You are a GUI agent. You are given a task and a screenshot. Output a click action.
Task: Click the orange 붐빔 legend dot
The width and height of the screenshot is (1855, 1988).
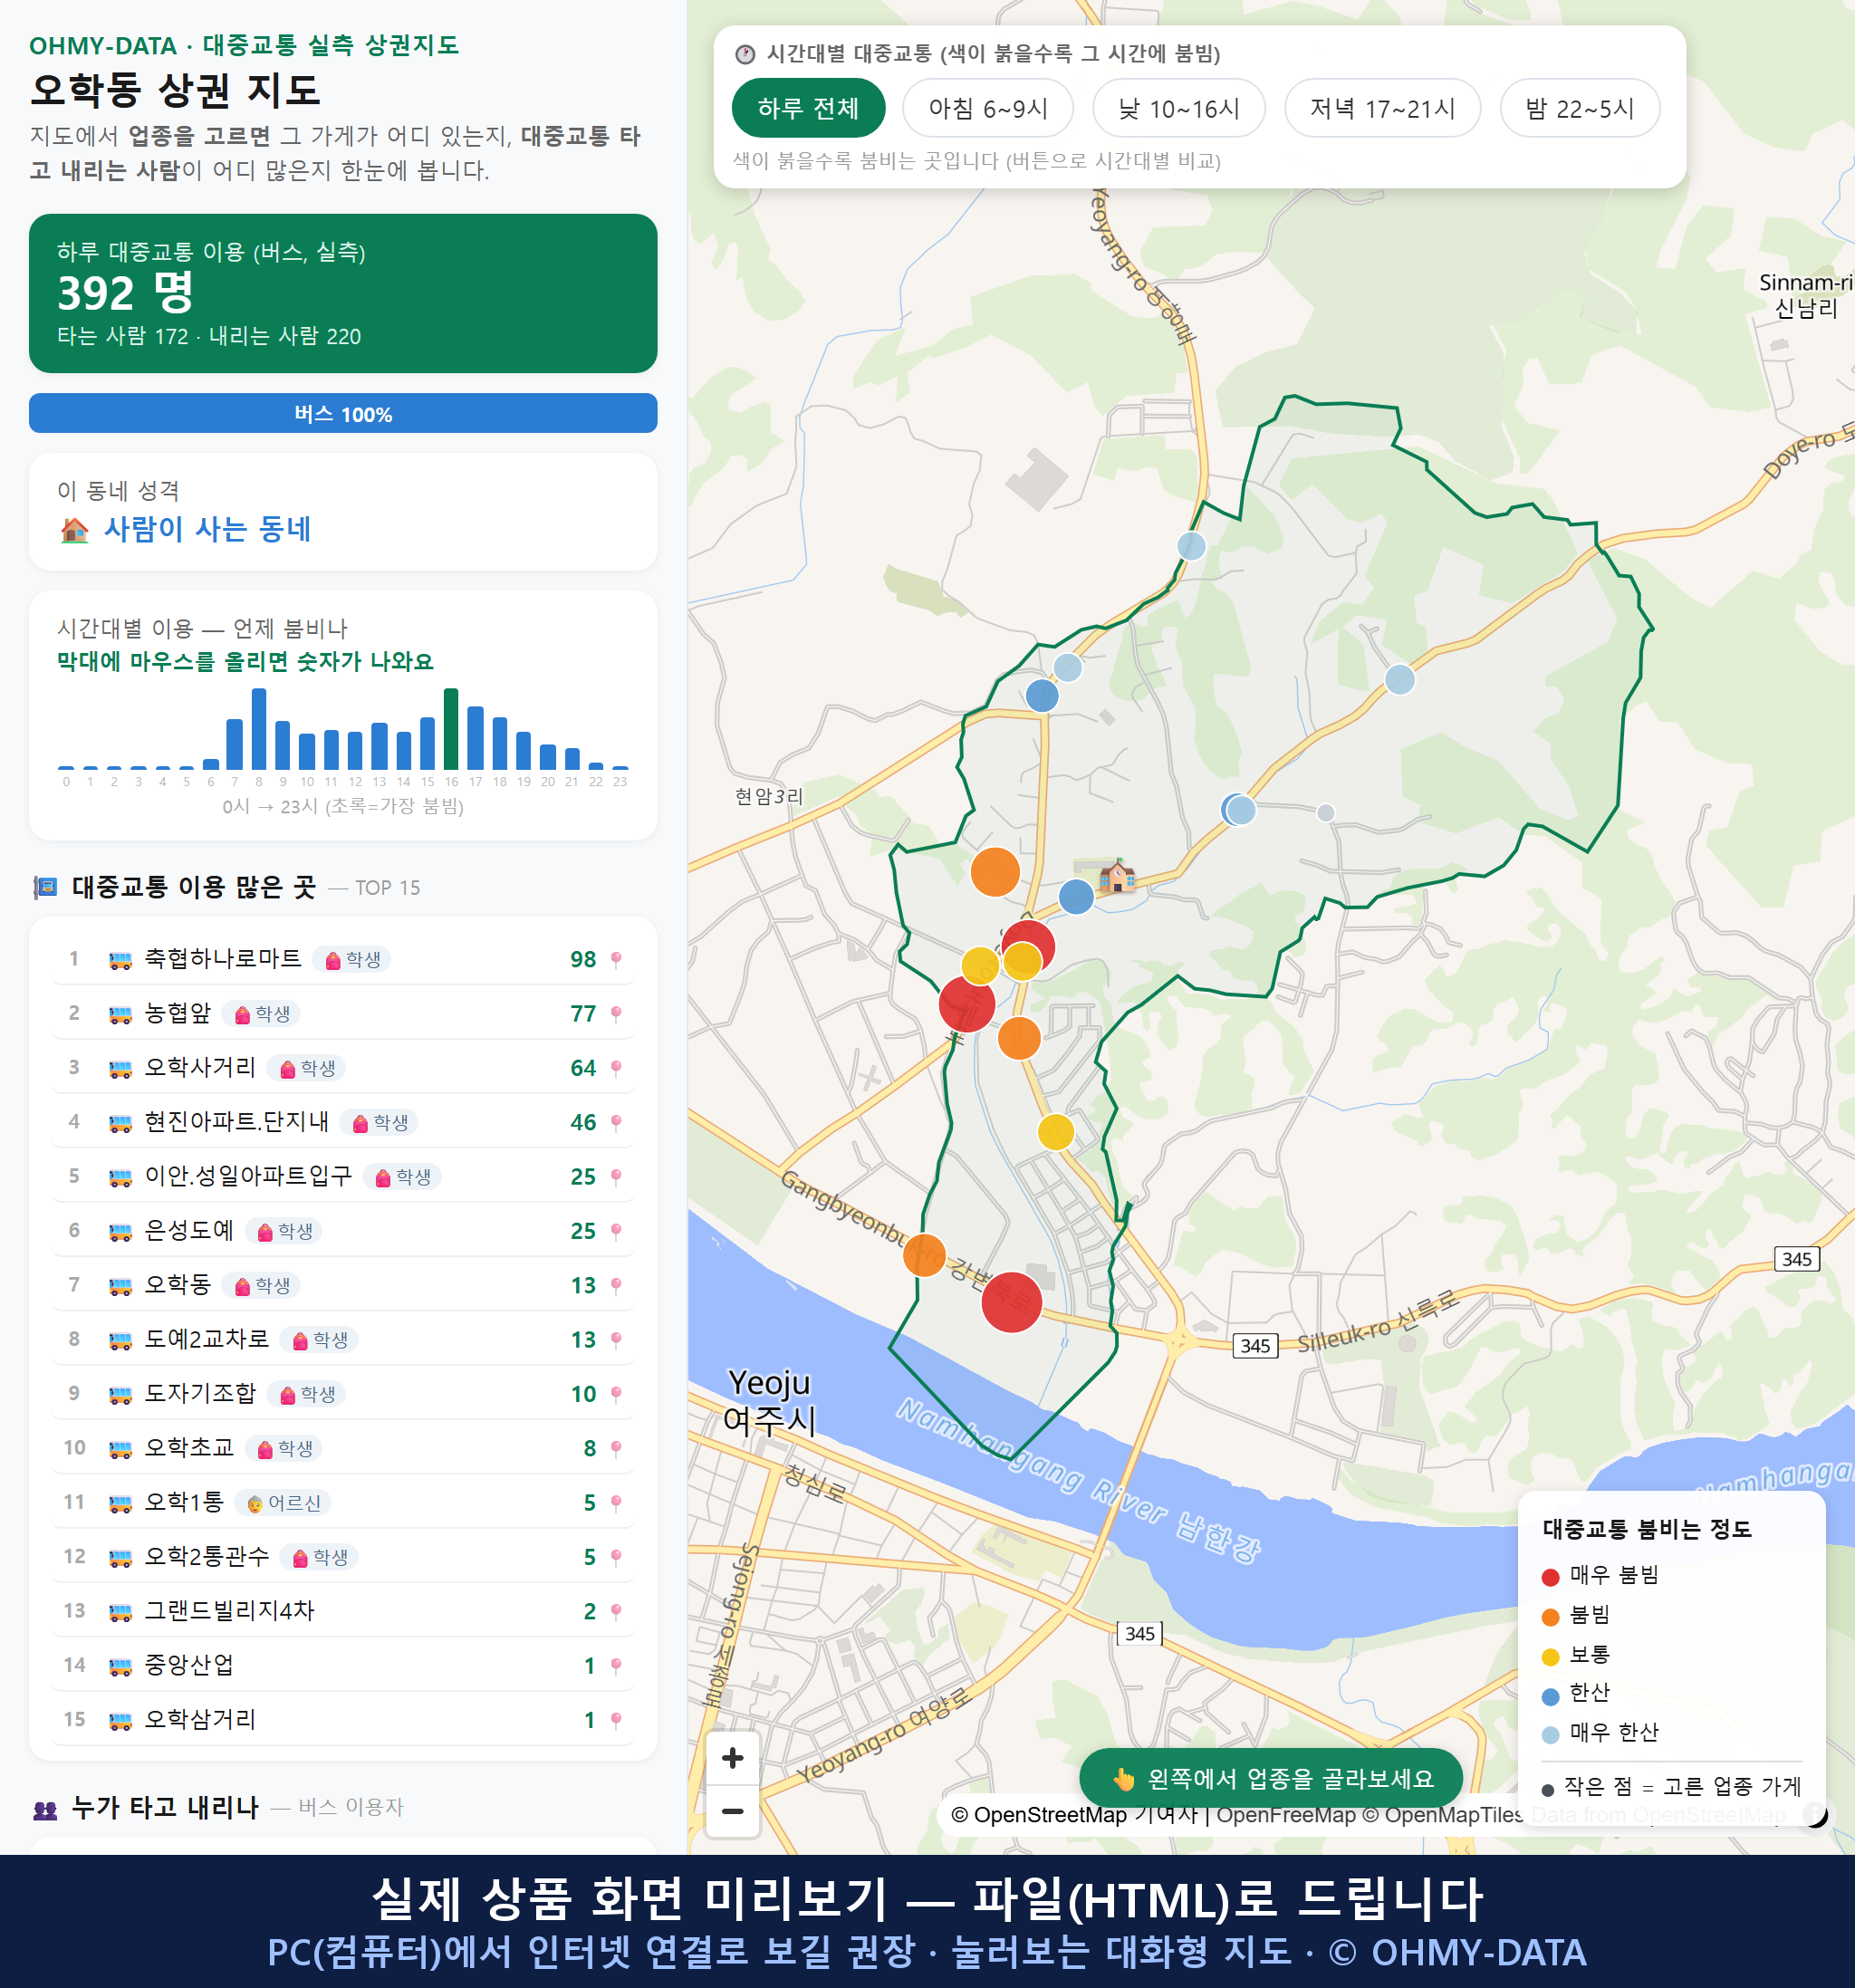pyautogui.click(x=1550, y=1617)
